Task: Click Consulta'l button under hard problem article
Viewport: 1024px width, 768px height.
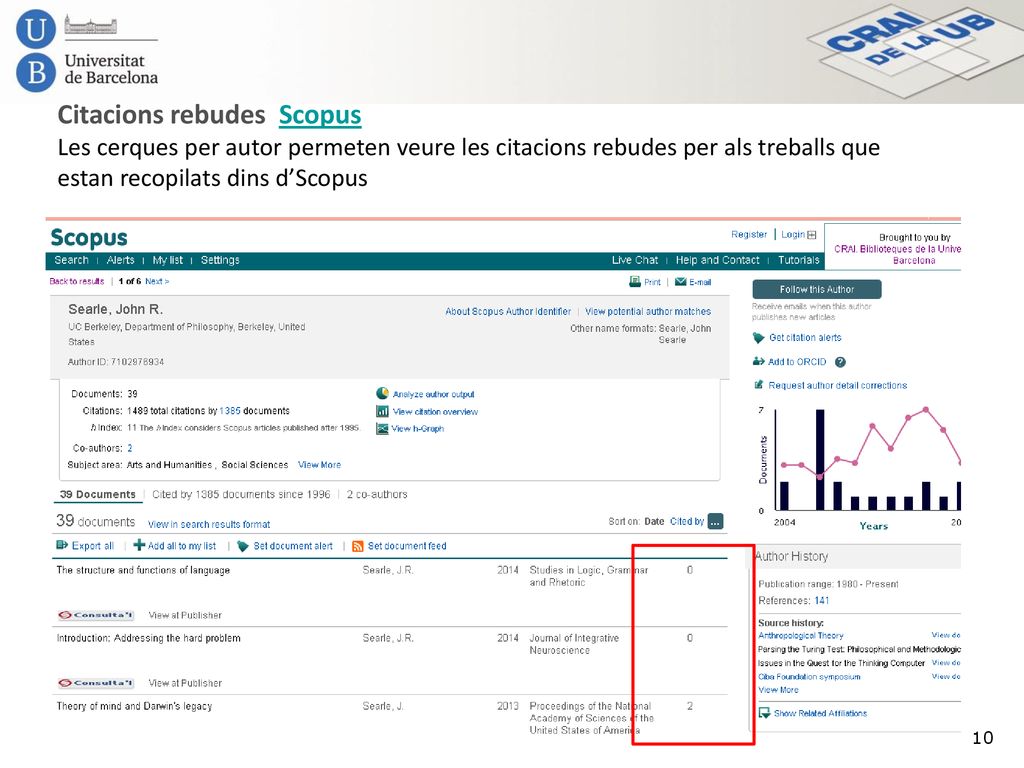Action: (x=96, y=682)
